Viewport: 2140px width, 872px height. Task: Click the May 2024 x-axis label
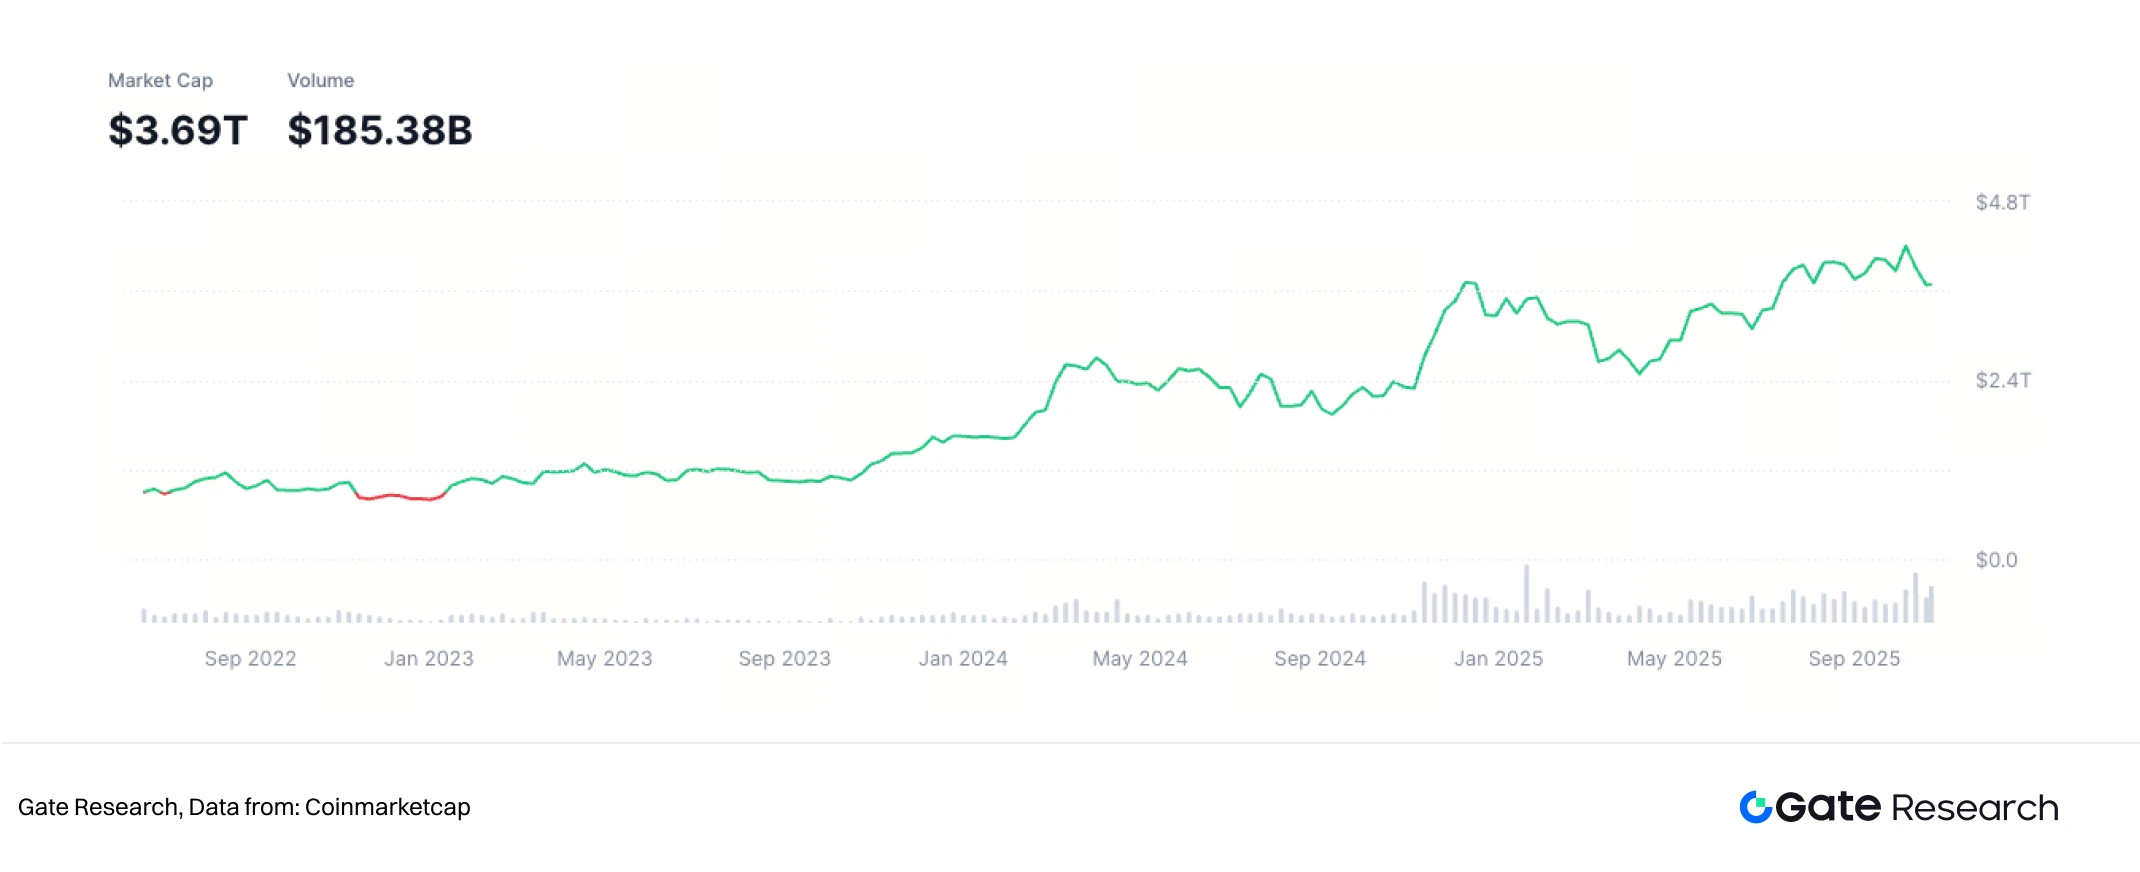coord(1140,658)
